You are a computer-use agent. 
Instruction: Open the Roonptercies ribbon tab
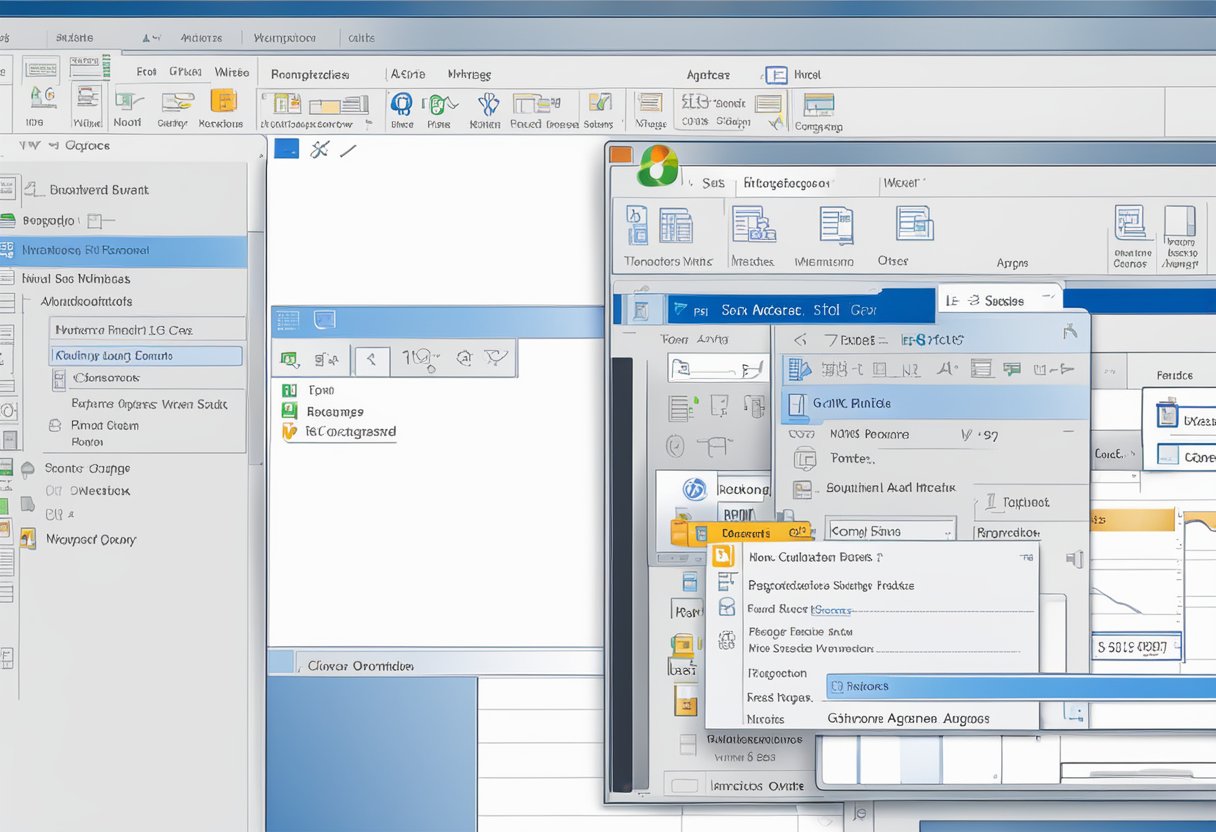coord(310,74)
